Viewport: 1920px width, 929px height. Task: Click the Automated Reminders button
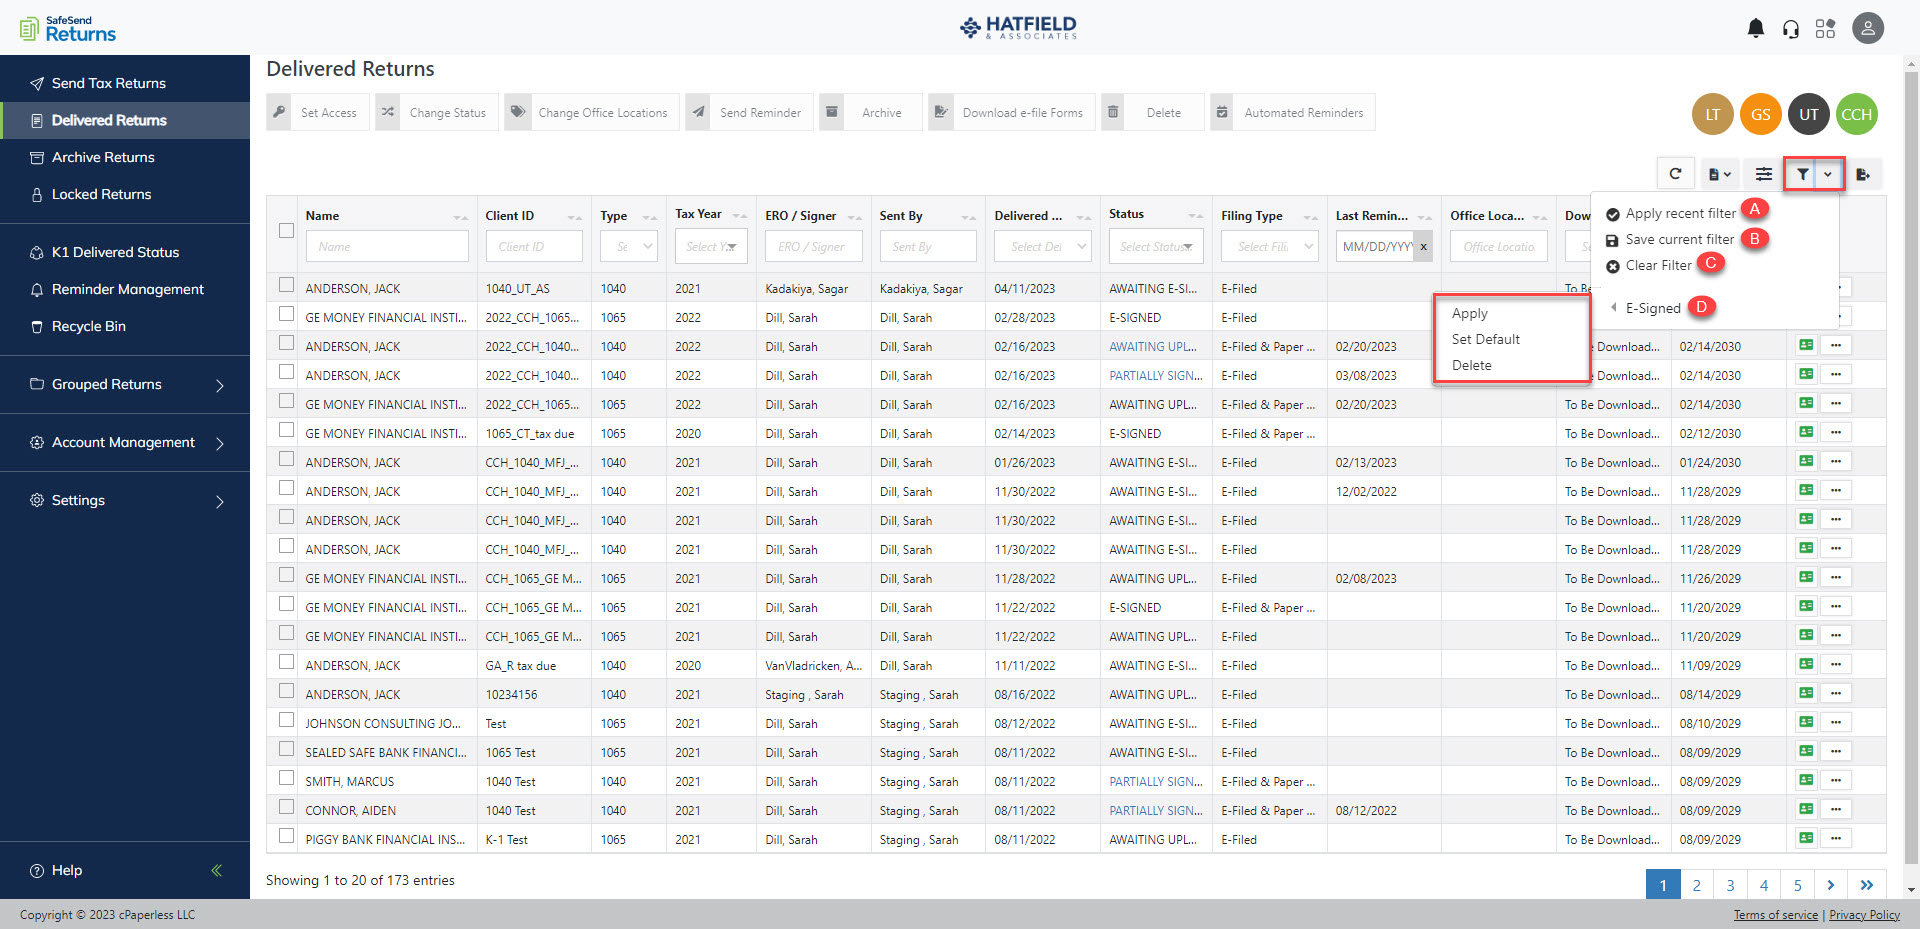click(x=1292, y=112)
